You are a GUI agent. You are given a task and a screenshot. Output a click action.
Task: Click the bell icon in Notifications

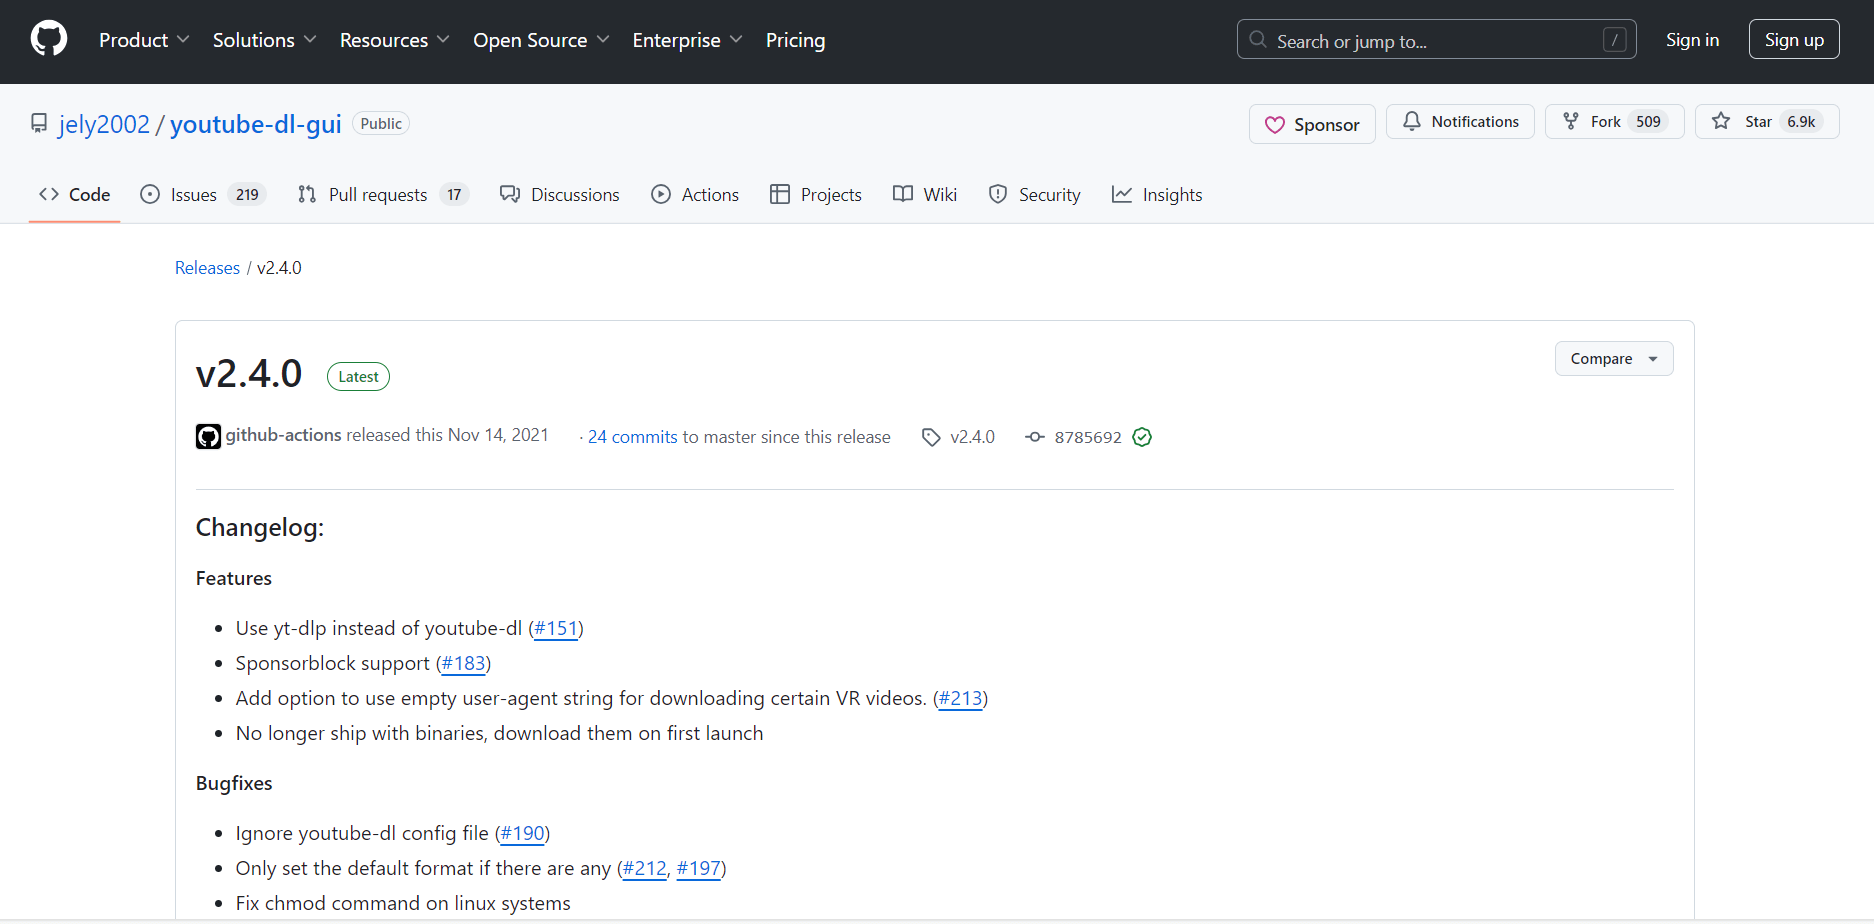click(x=1412, y=121)
